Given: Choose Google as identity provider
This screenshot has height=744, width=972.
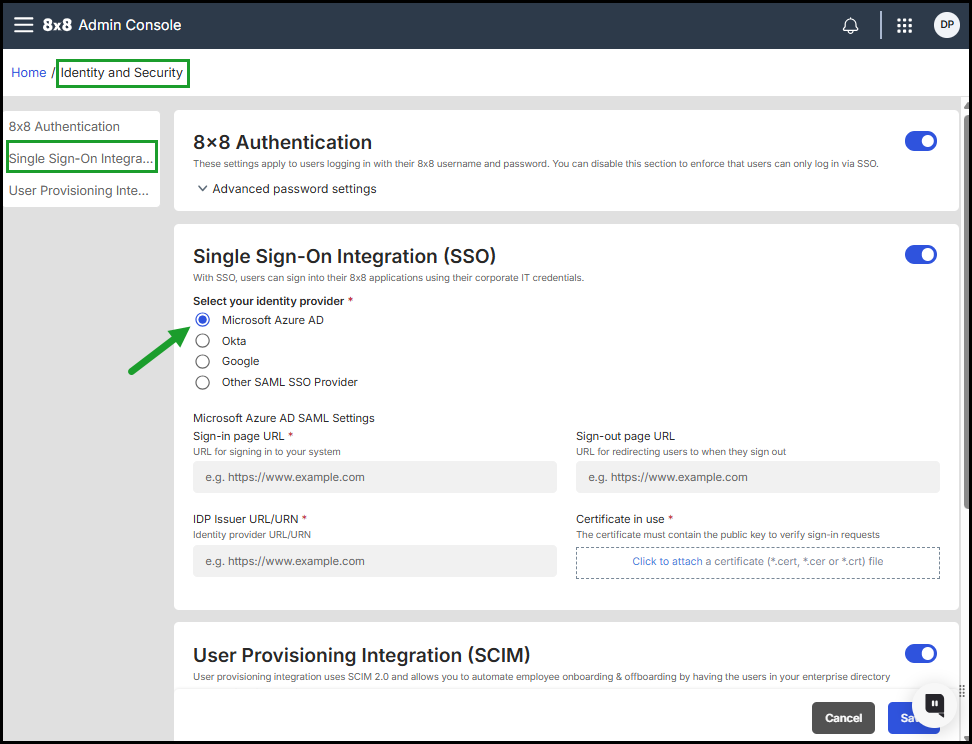Looking at the screenshot, I should (203, 362).
